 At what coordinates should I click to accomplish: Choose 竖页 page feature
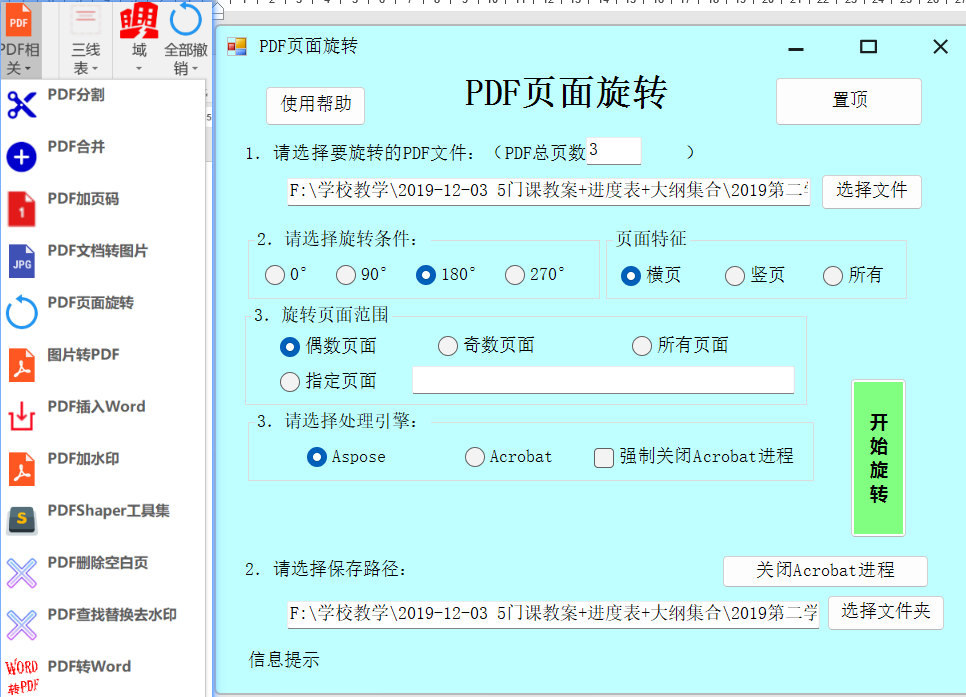pyautogui.click(x=755, y=275)
